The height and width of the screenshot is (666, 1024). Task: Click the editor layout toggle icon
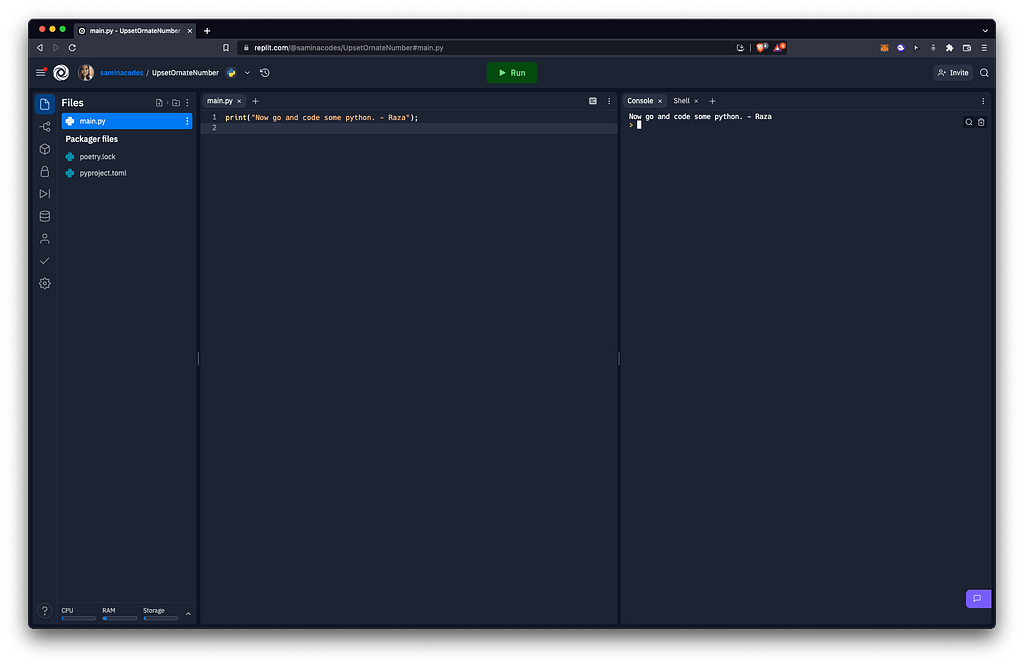[x=593, y=101]
